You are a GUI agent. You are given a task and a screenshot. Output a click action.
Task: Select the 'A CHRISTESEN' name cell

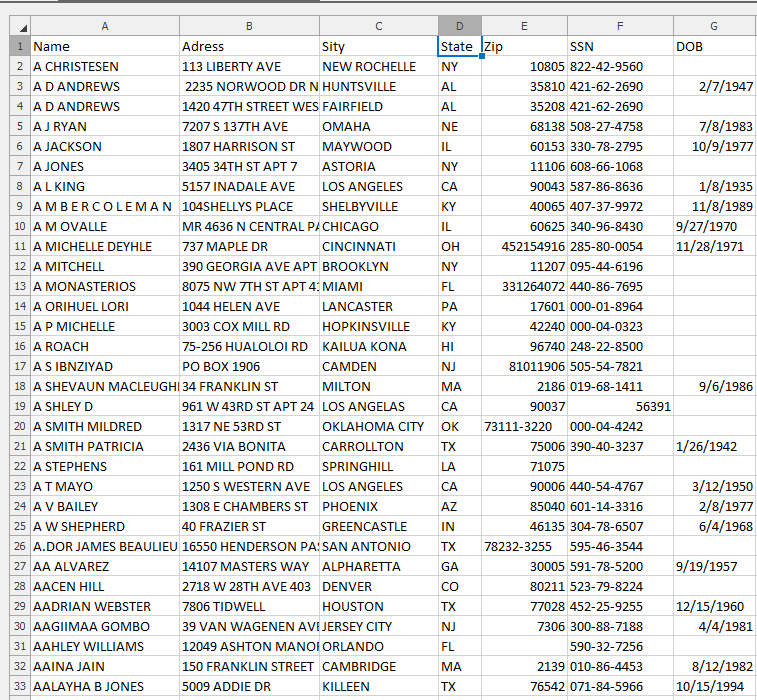click(x=105, y=66)
